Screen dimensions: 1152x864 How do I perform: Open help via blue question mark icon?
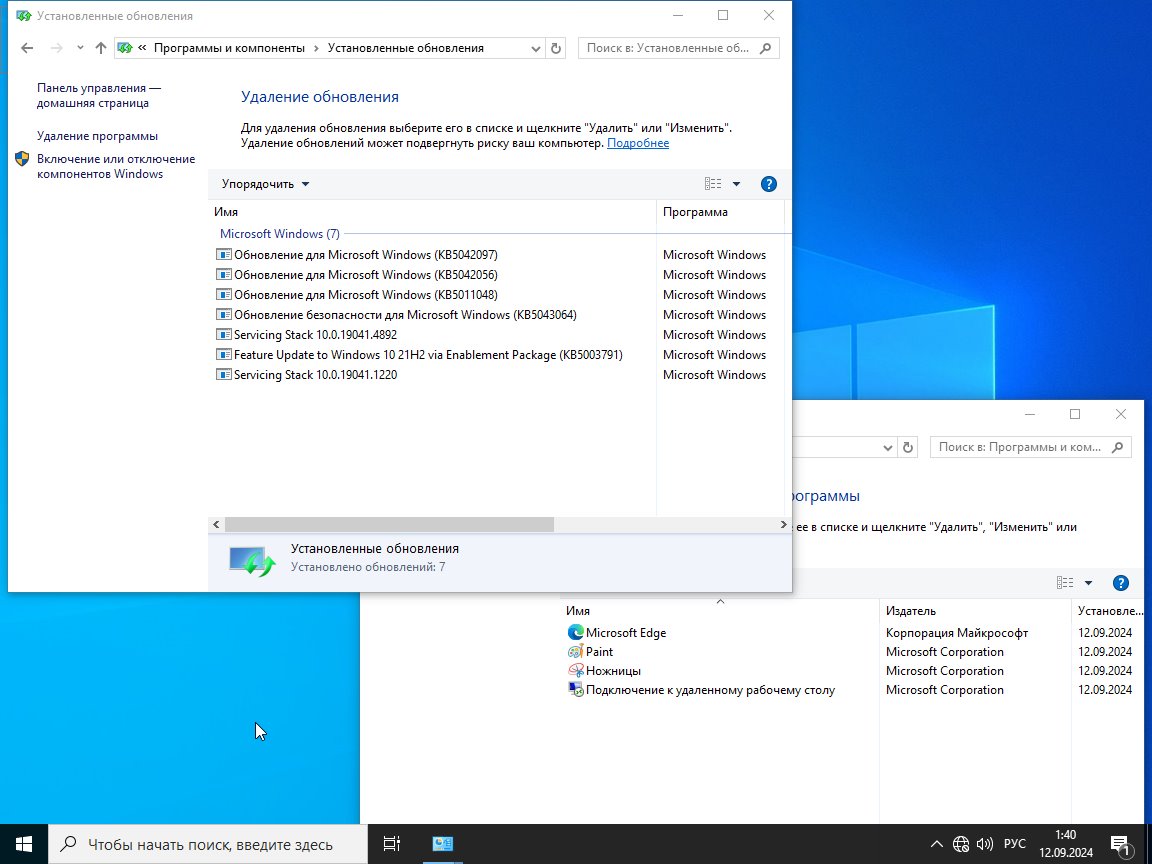click(x=768, y=184)
